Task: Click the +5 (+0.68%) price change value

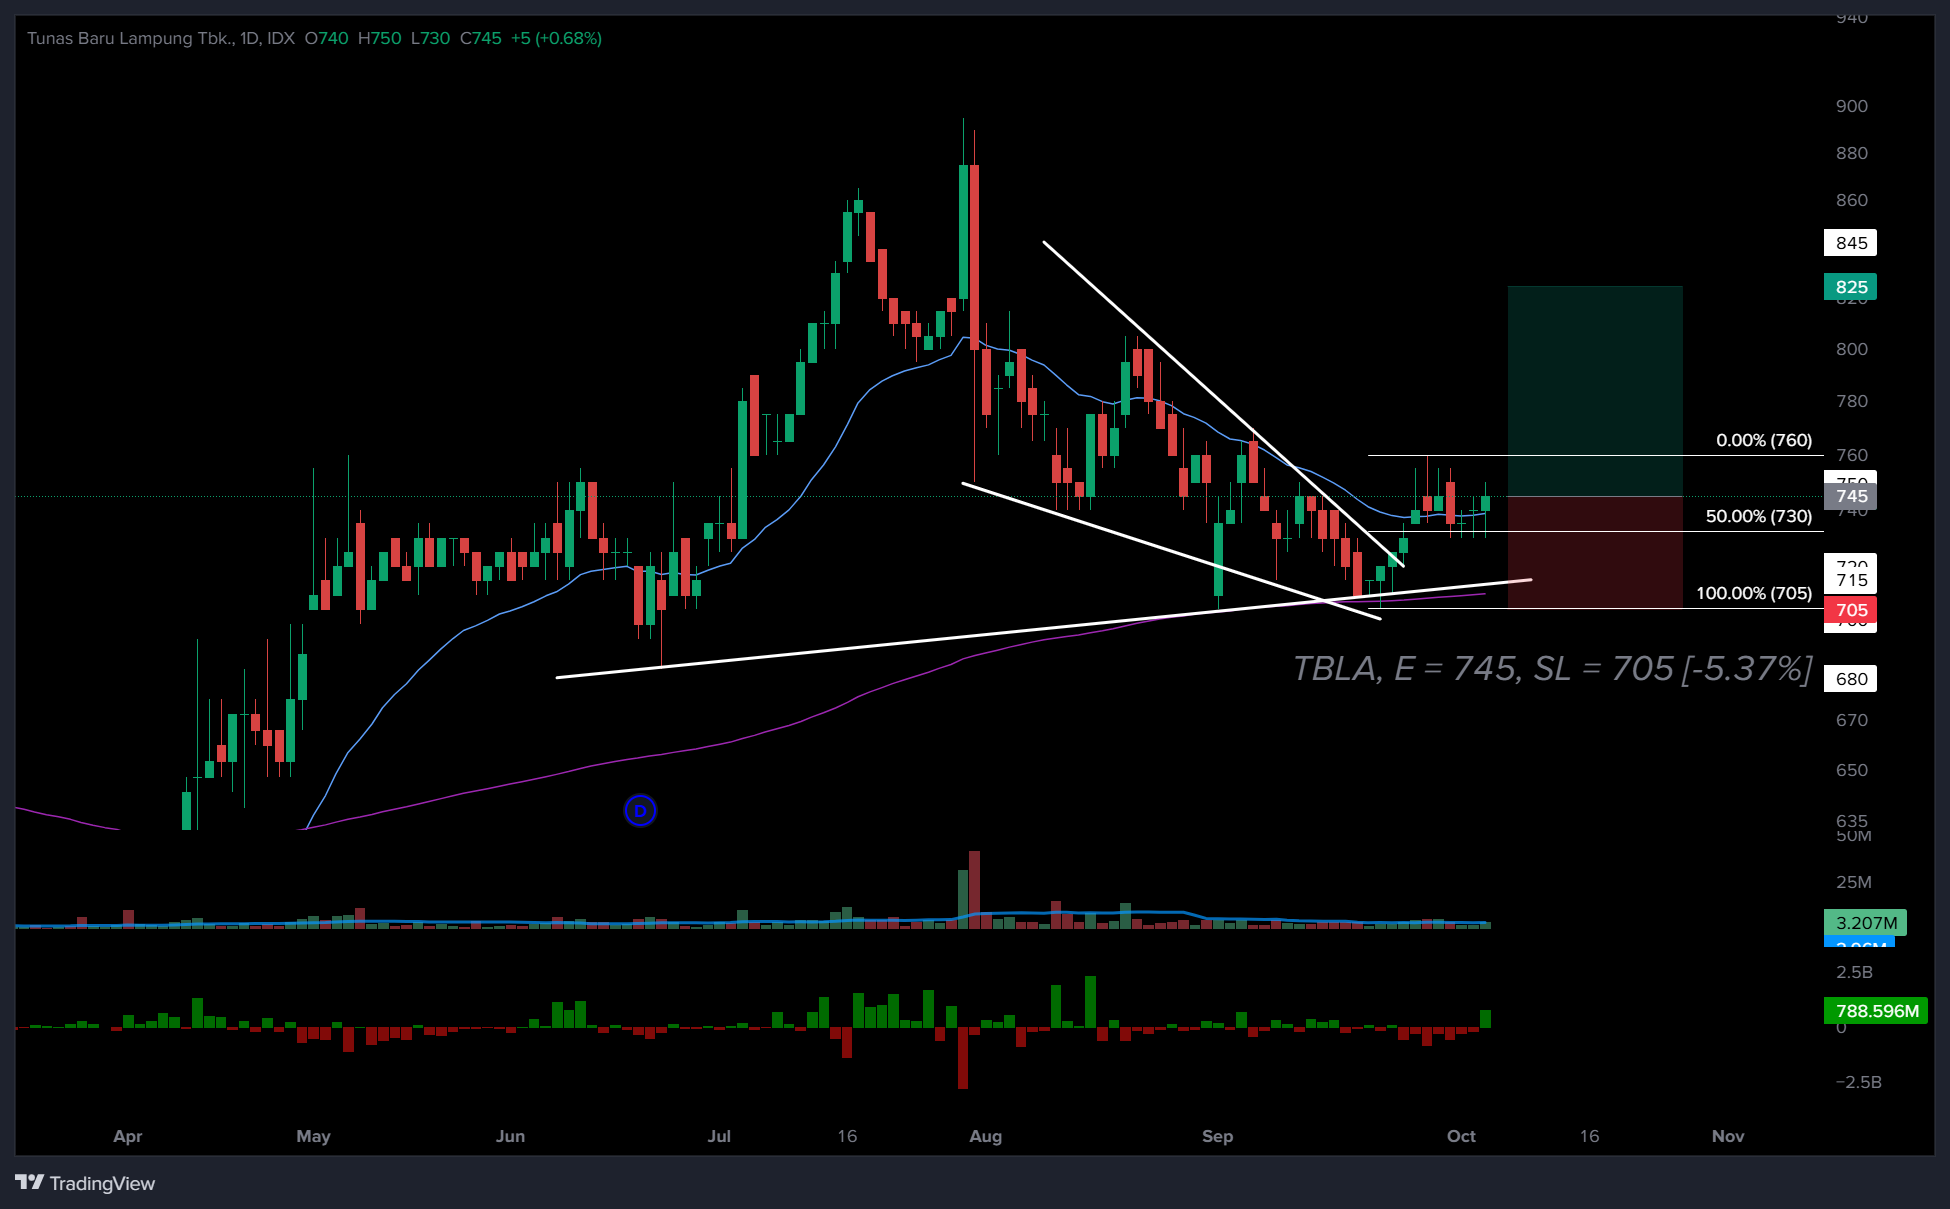Action: tap(556, 38)
